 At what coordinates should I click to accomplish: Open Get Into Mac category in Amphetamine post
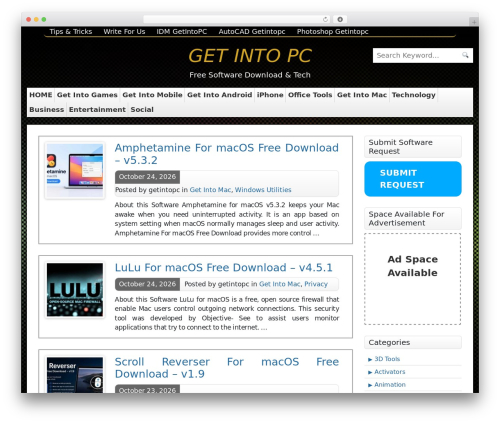coord(210,190)
